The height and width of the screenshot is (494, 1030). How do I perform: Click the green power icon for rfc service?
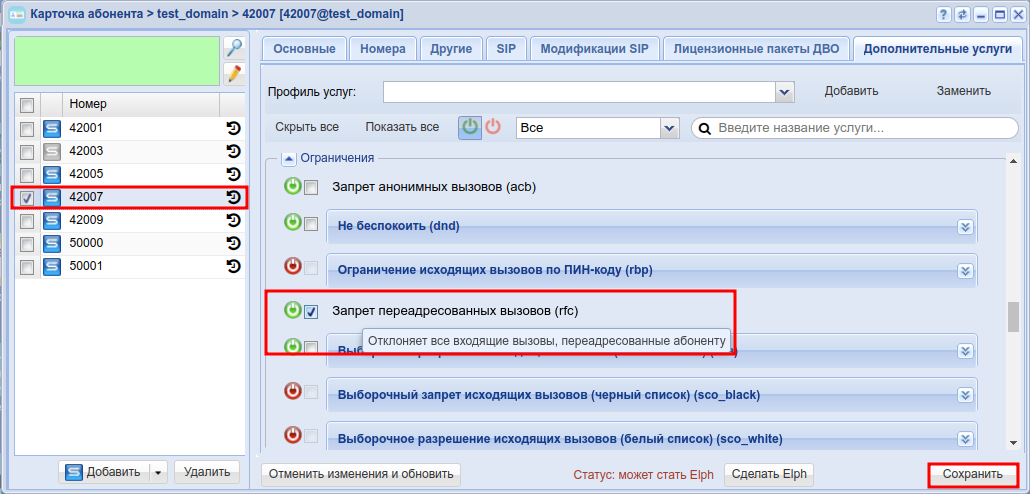(292, 310)
